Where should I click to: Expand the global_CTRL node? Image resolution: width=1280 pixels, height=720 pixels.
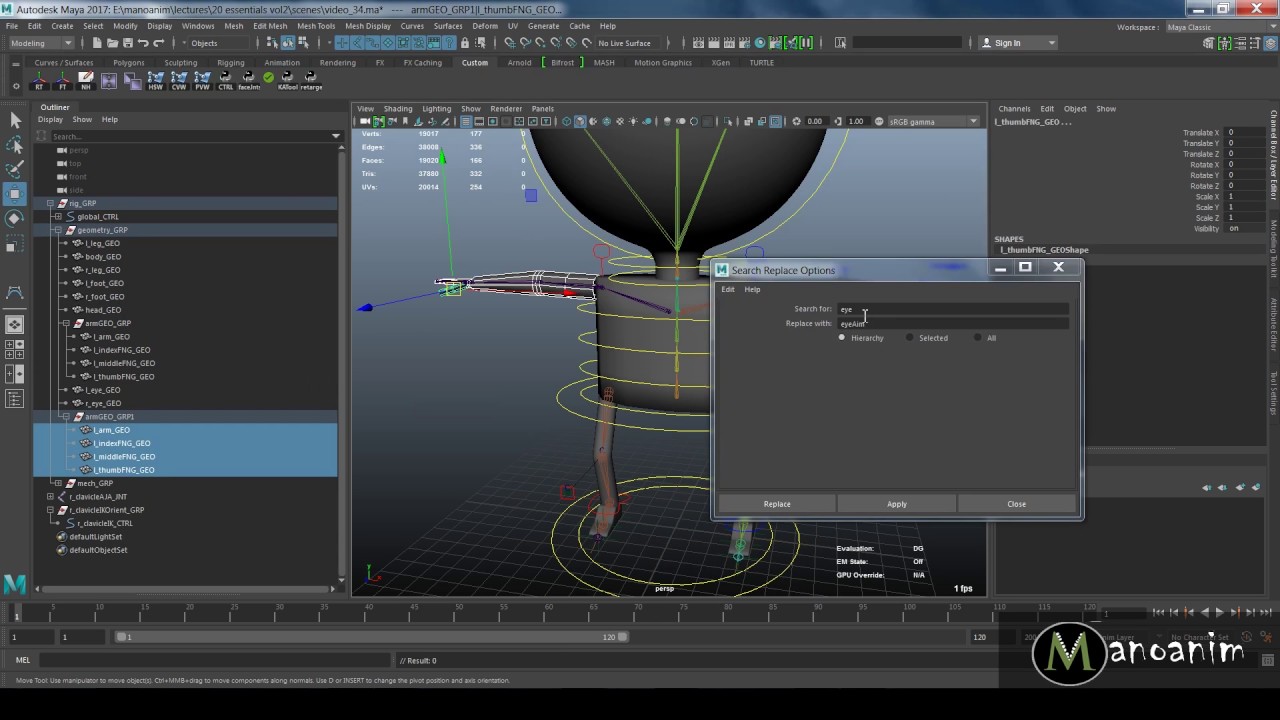58,216
